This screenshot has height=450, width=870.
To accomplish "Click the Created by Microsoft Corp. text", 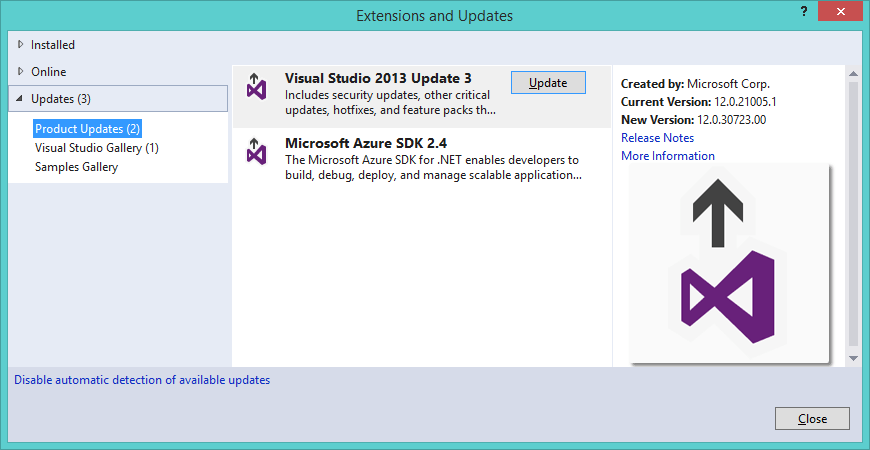I will pos(695,84).
